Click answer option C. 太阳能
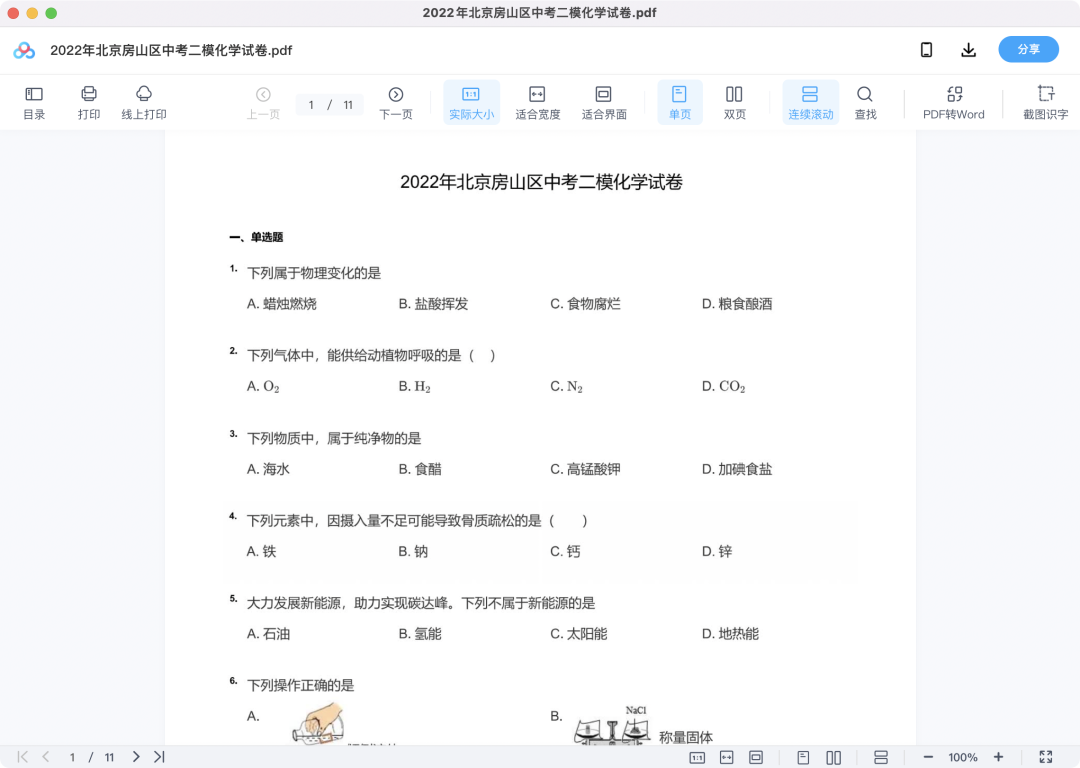The image size is (1080, 768). tap(579, 634)
